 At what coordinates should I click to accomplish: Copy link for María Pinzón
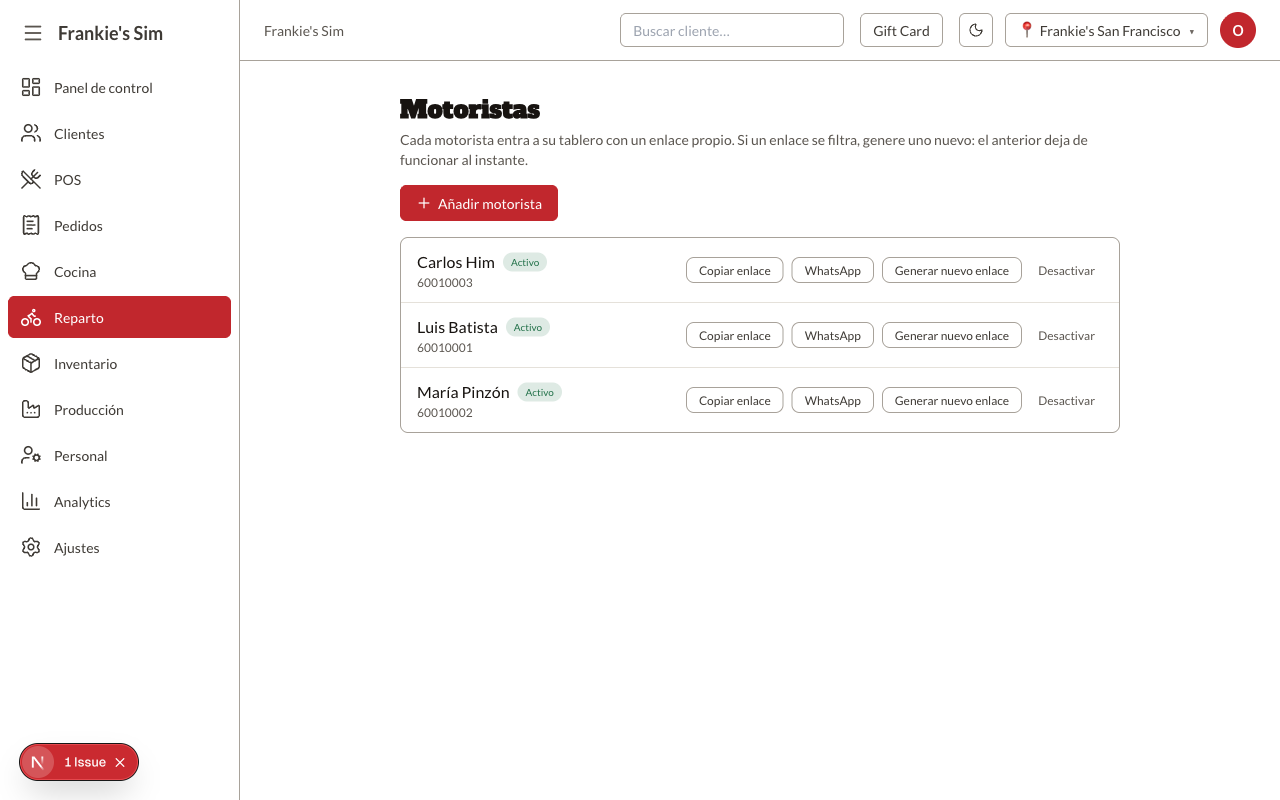click(x=735, y=400)
